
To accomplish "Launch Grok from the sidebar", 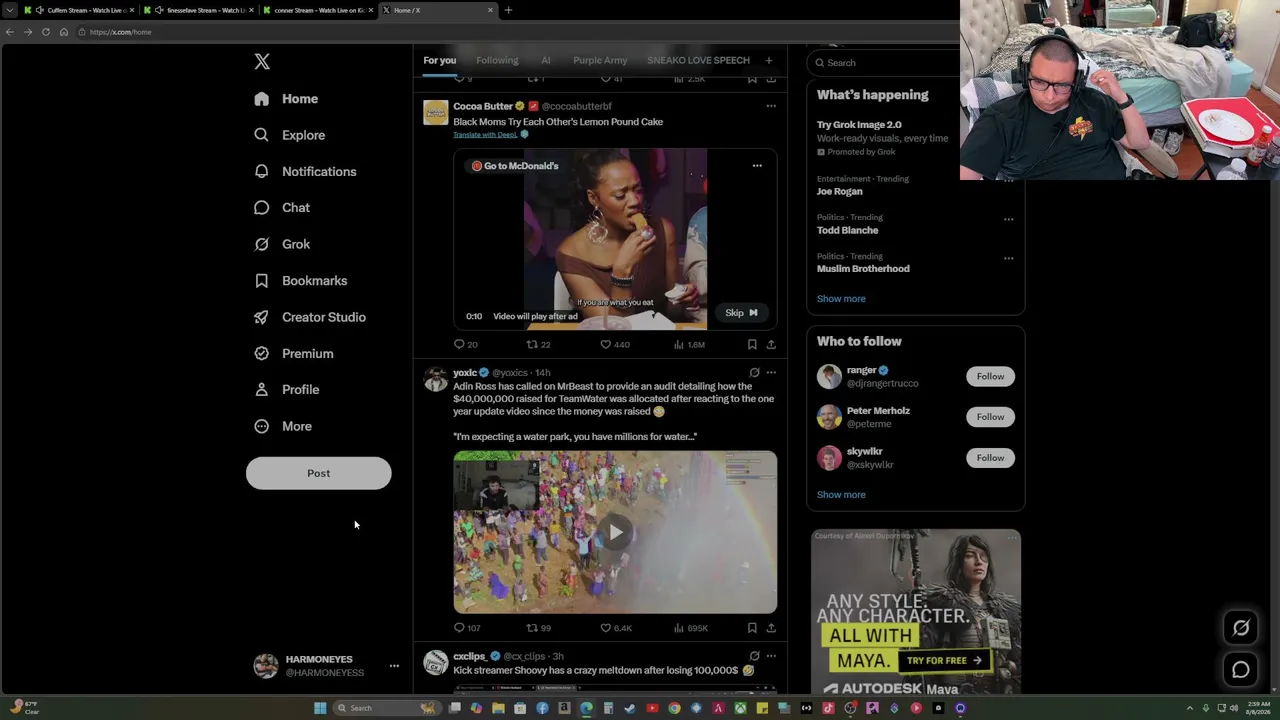I will click(x=282, y=244).
